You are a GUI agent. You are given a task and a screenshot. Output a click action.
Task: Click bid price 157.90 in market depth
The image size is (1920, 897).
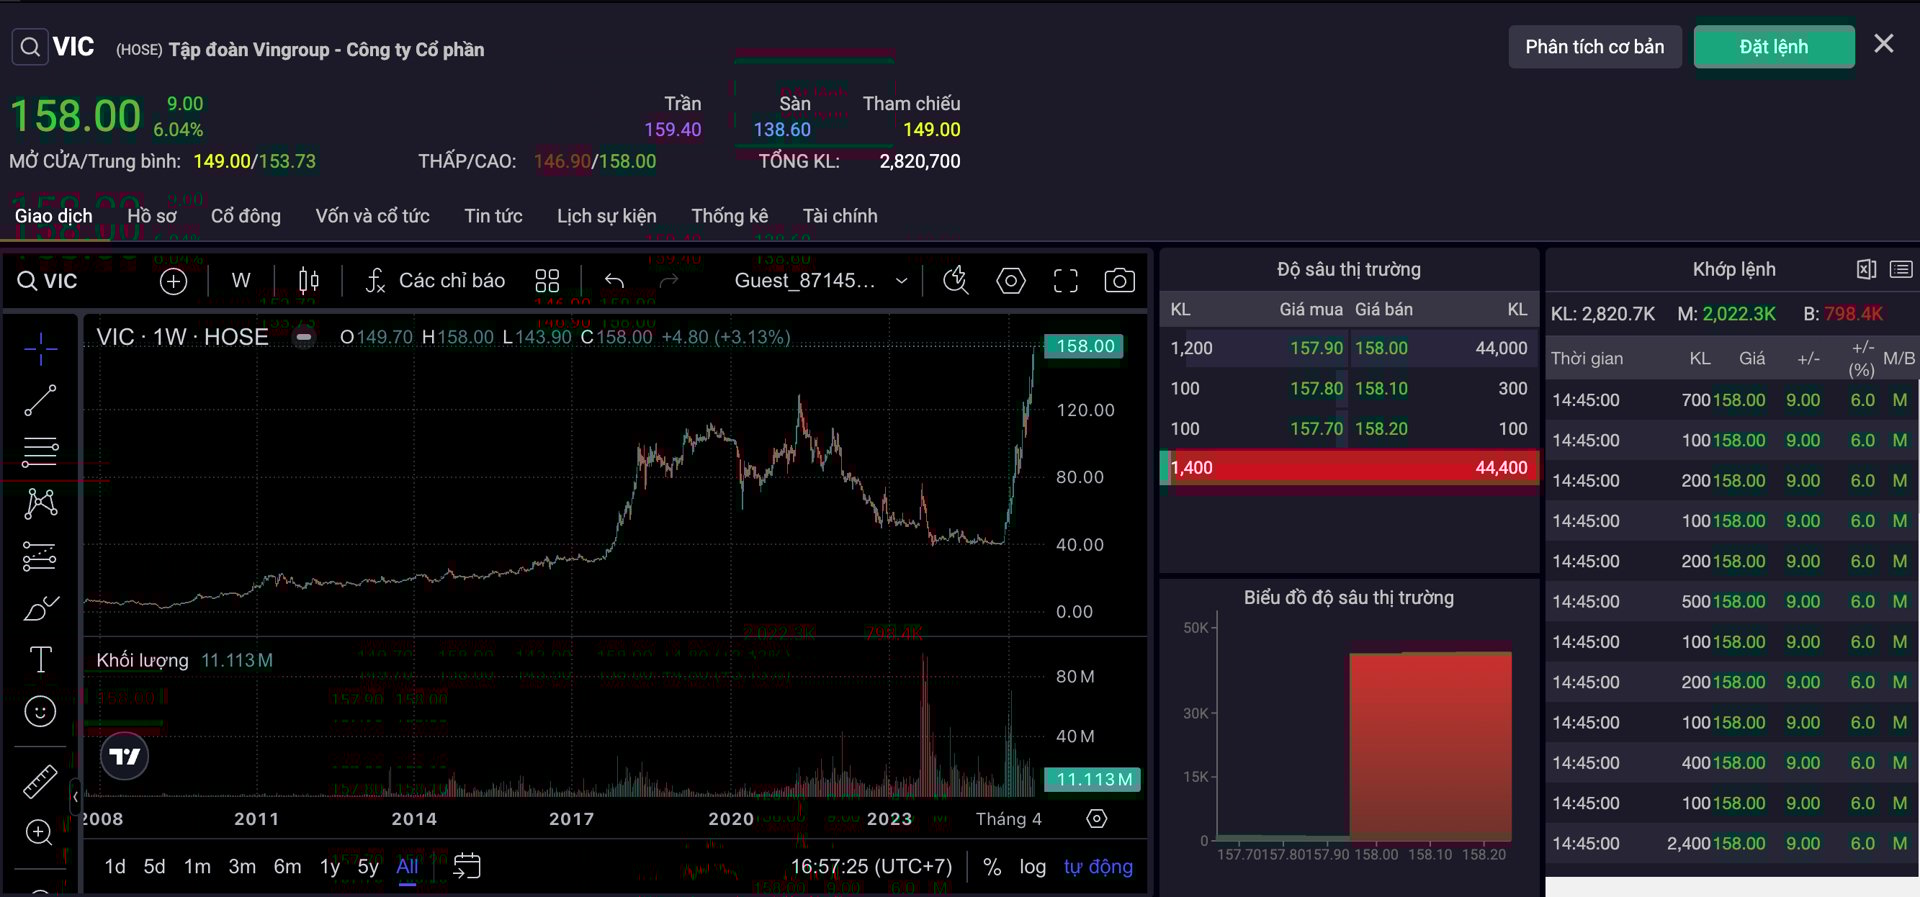click(x=1316, y=348)
